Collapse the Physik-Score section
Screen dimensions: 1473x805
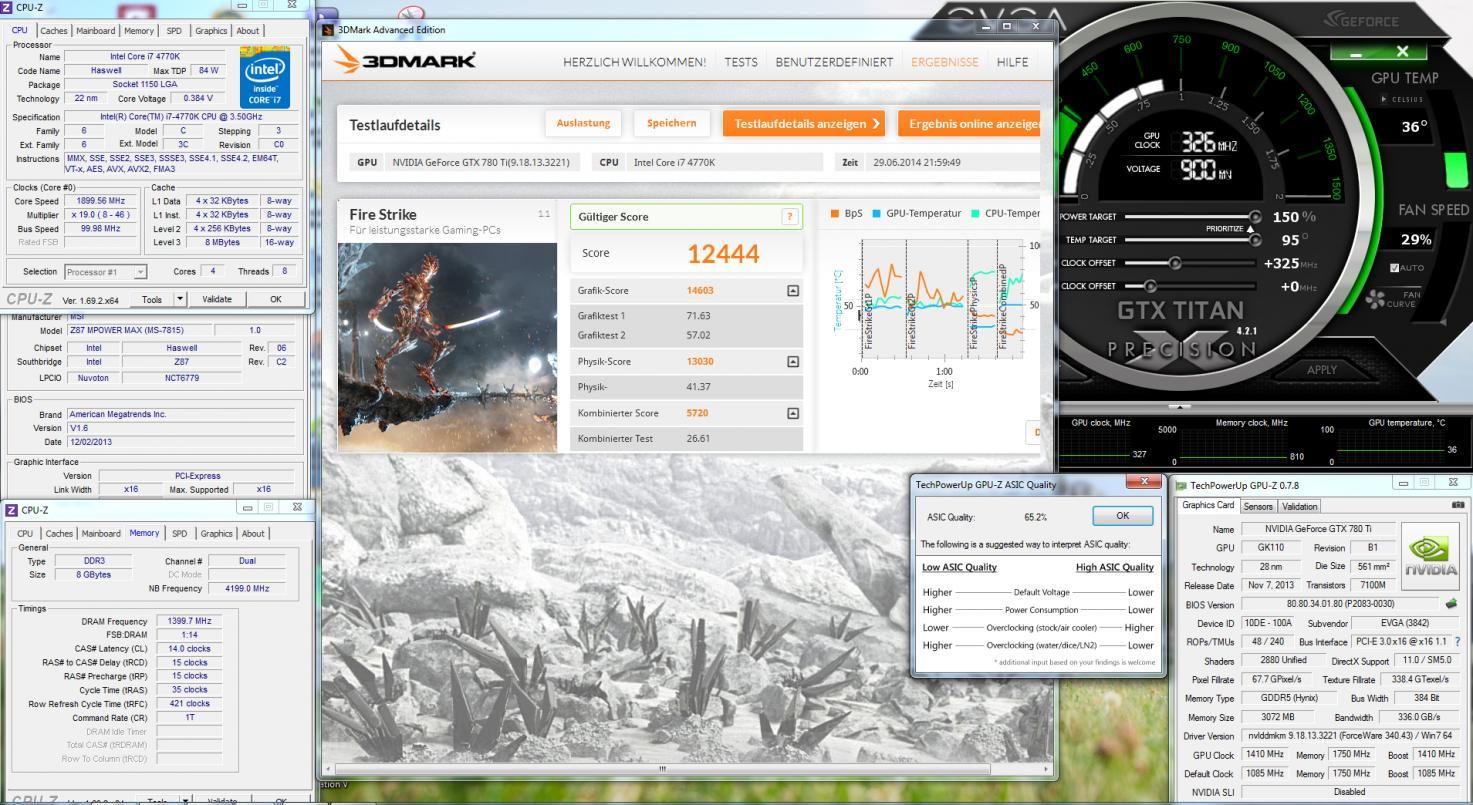[x=793, y=362]
